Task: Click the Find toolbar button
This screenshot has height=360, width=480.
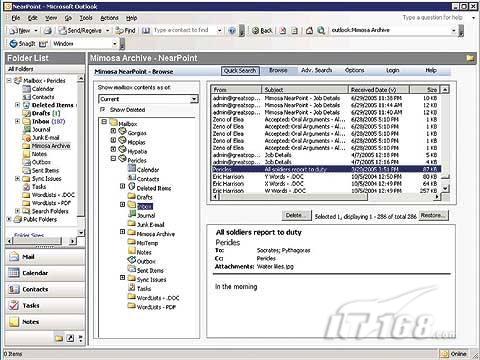Action: 125,31
